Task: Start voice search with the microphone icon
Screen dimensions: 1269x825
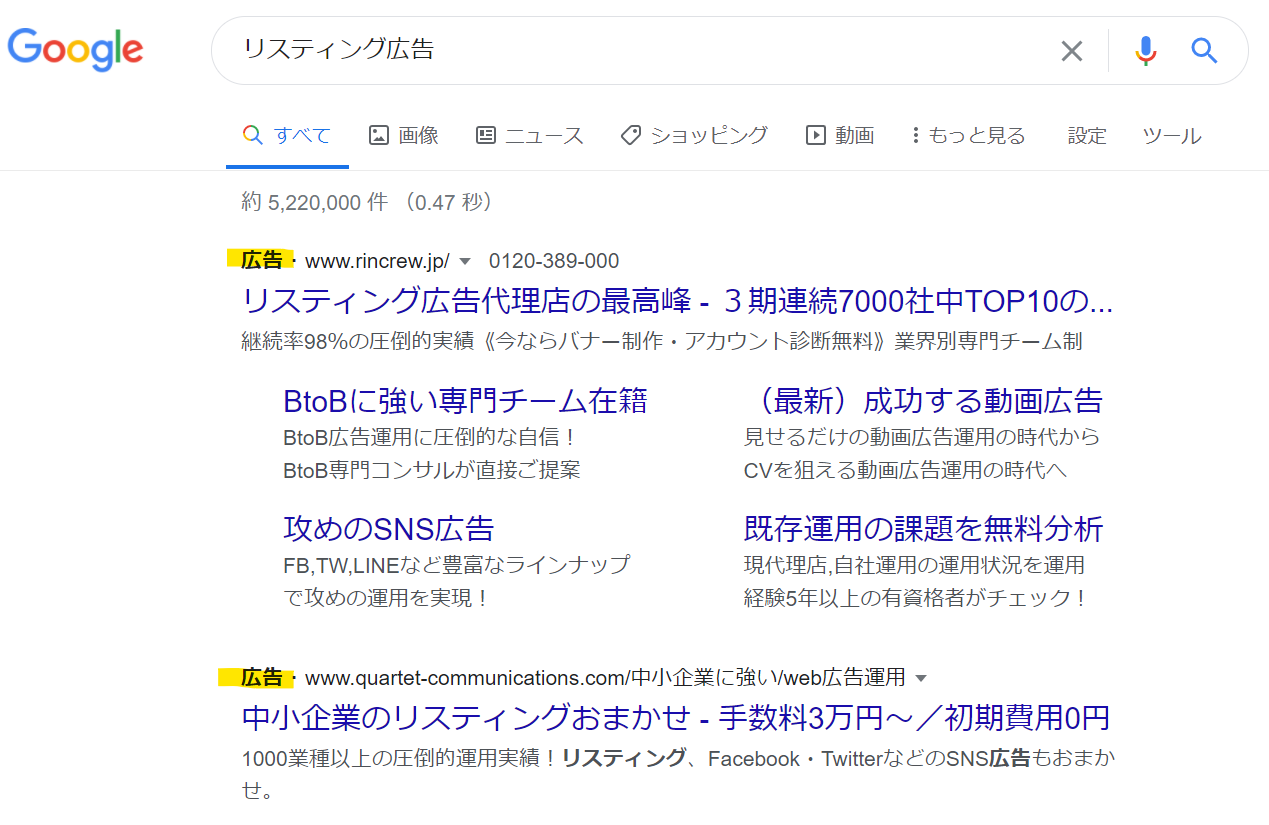Action: (1146, 51)
